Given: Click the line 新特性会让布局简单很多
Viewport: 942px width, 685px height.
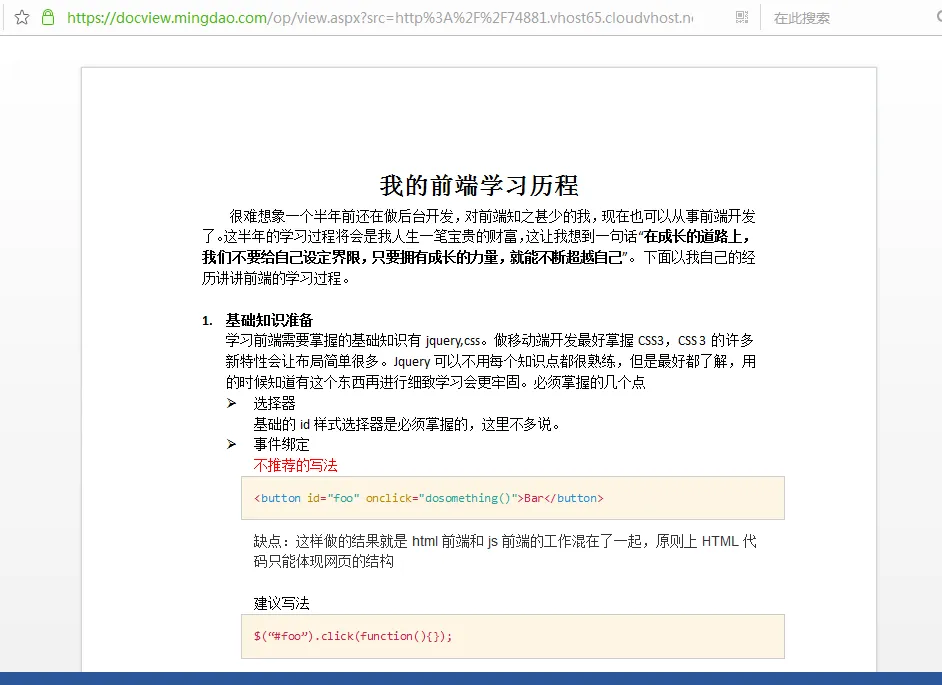Looking at the screenshot, I should click(491, 362).
